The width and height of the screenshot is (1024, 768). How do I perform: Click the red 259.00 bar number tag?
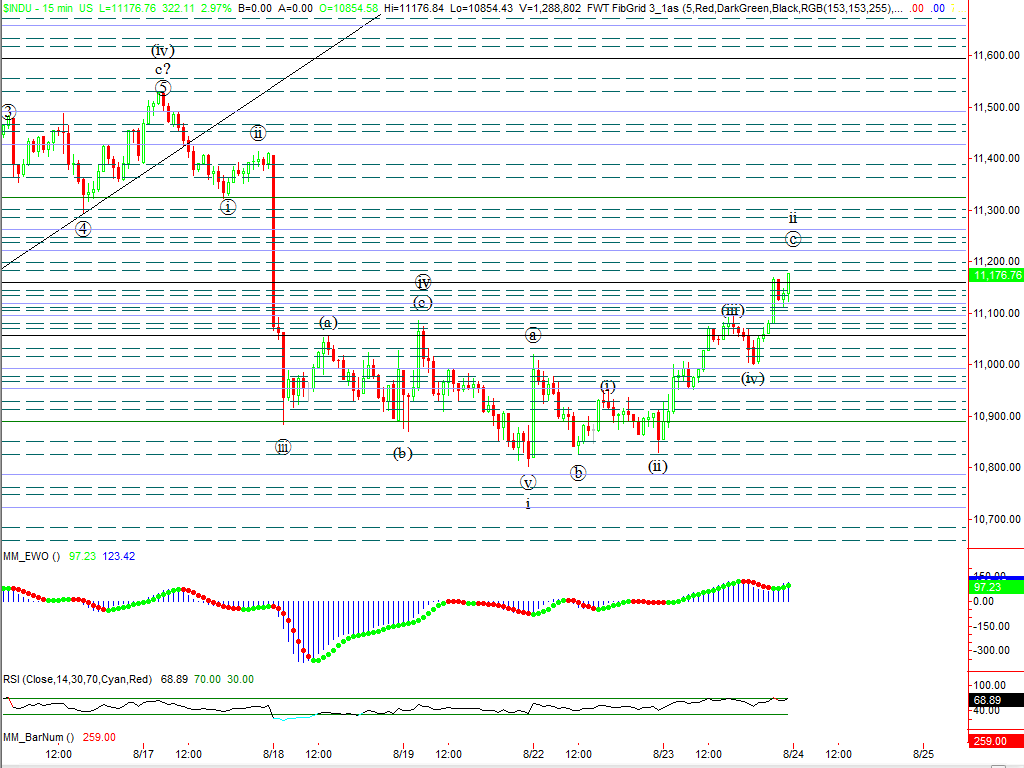click(996, 740)
